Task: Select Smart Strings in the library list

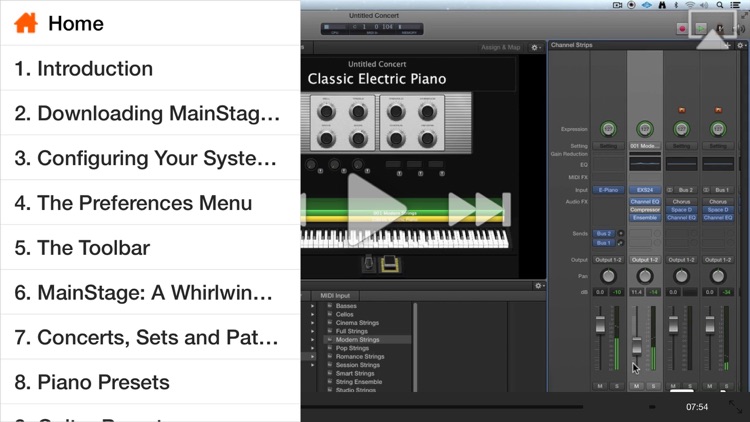Action: 355,373
